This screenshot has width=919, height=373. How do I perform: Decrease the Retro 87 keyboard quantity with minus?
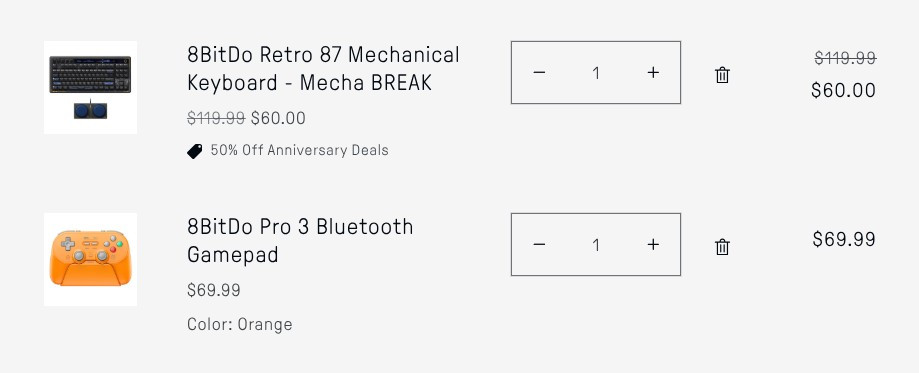539,72
